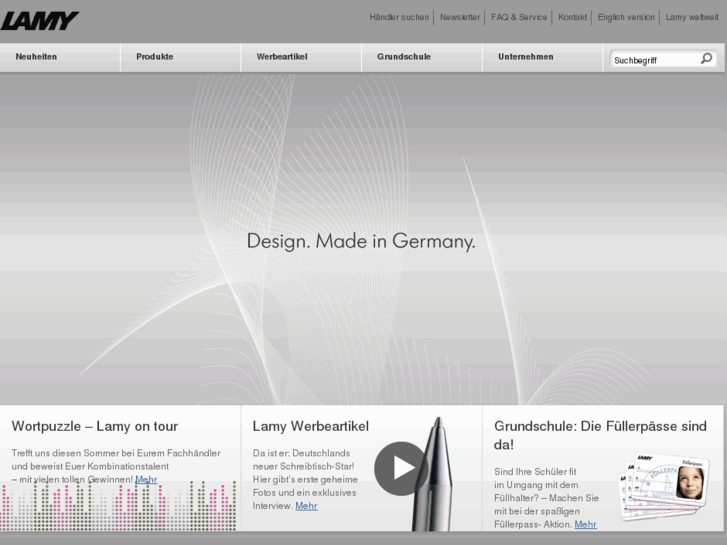Switch to English version
This screenshot has height=545, width=727.
point(626,17)
